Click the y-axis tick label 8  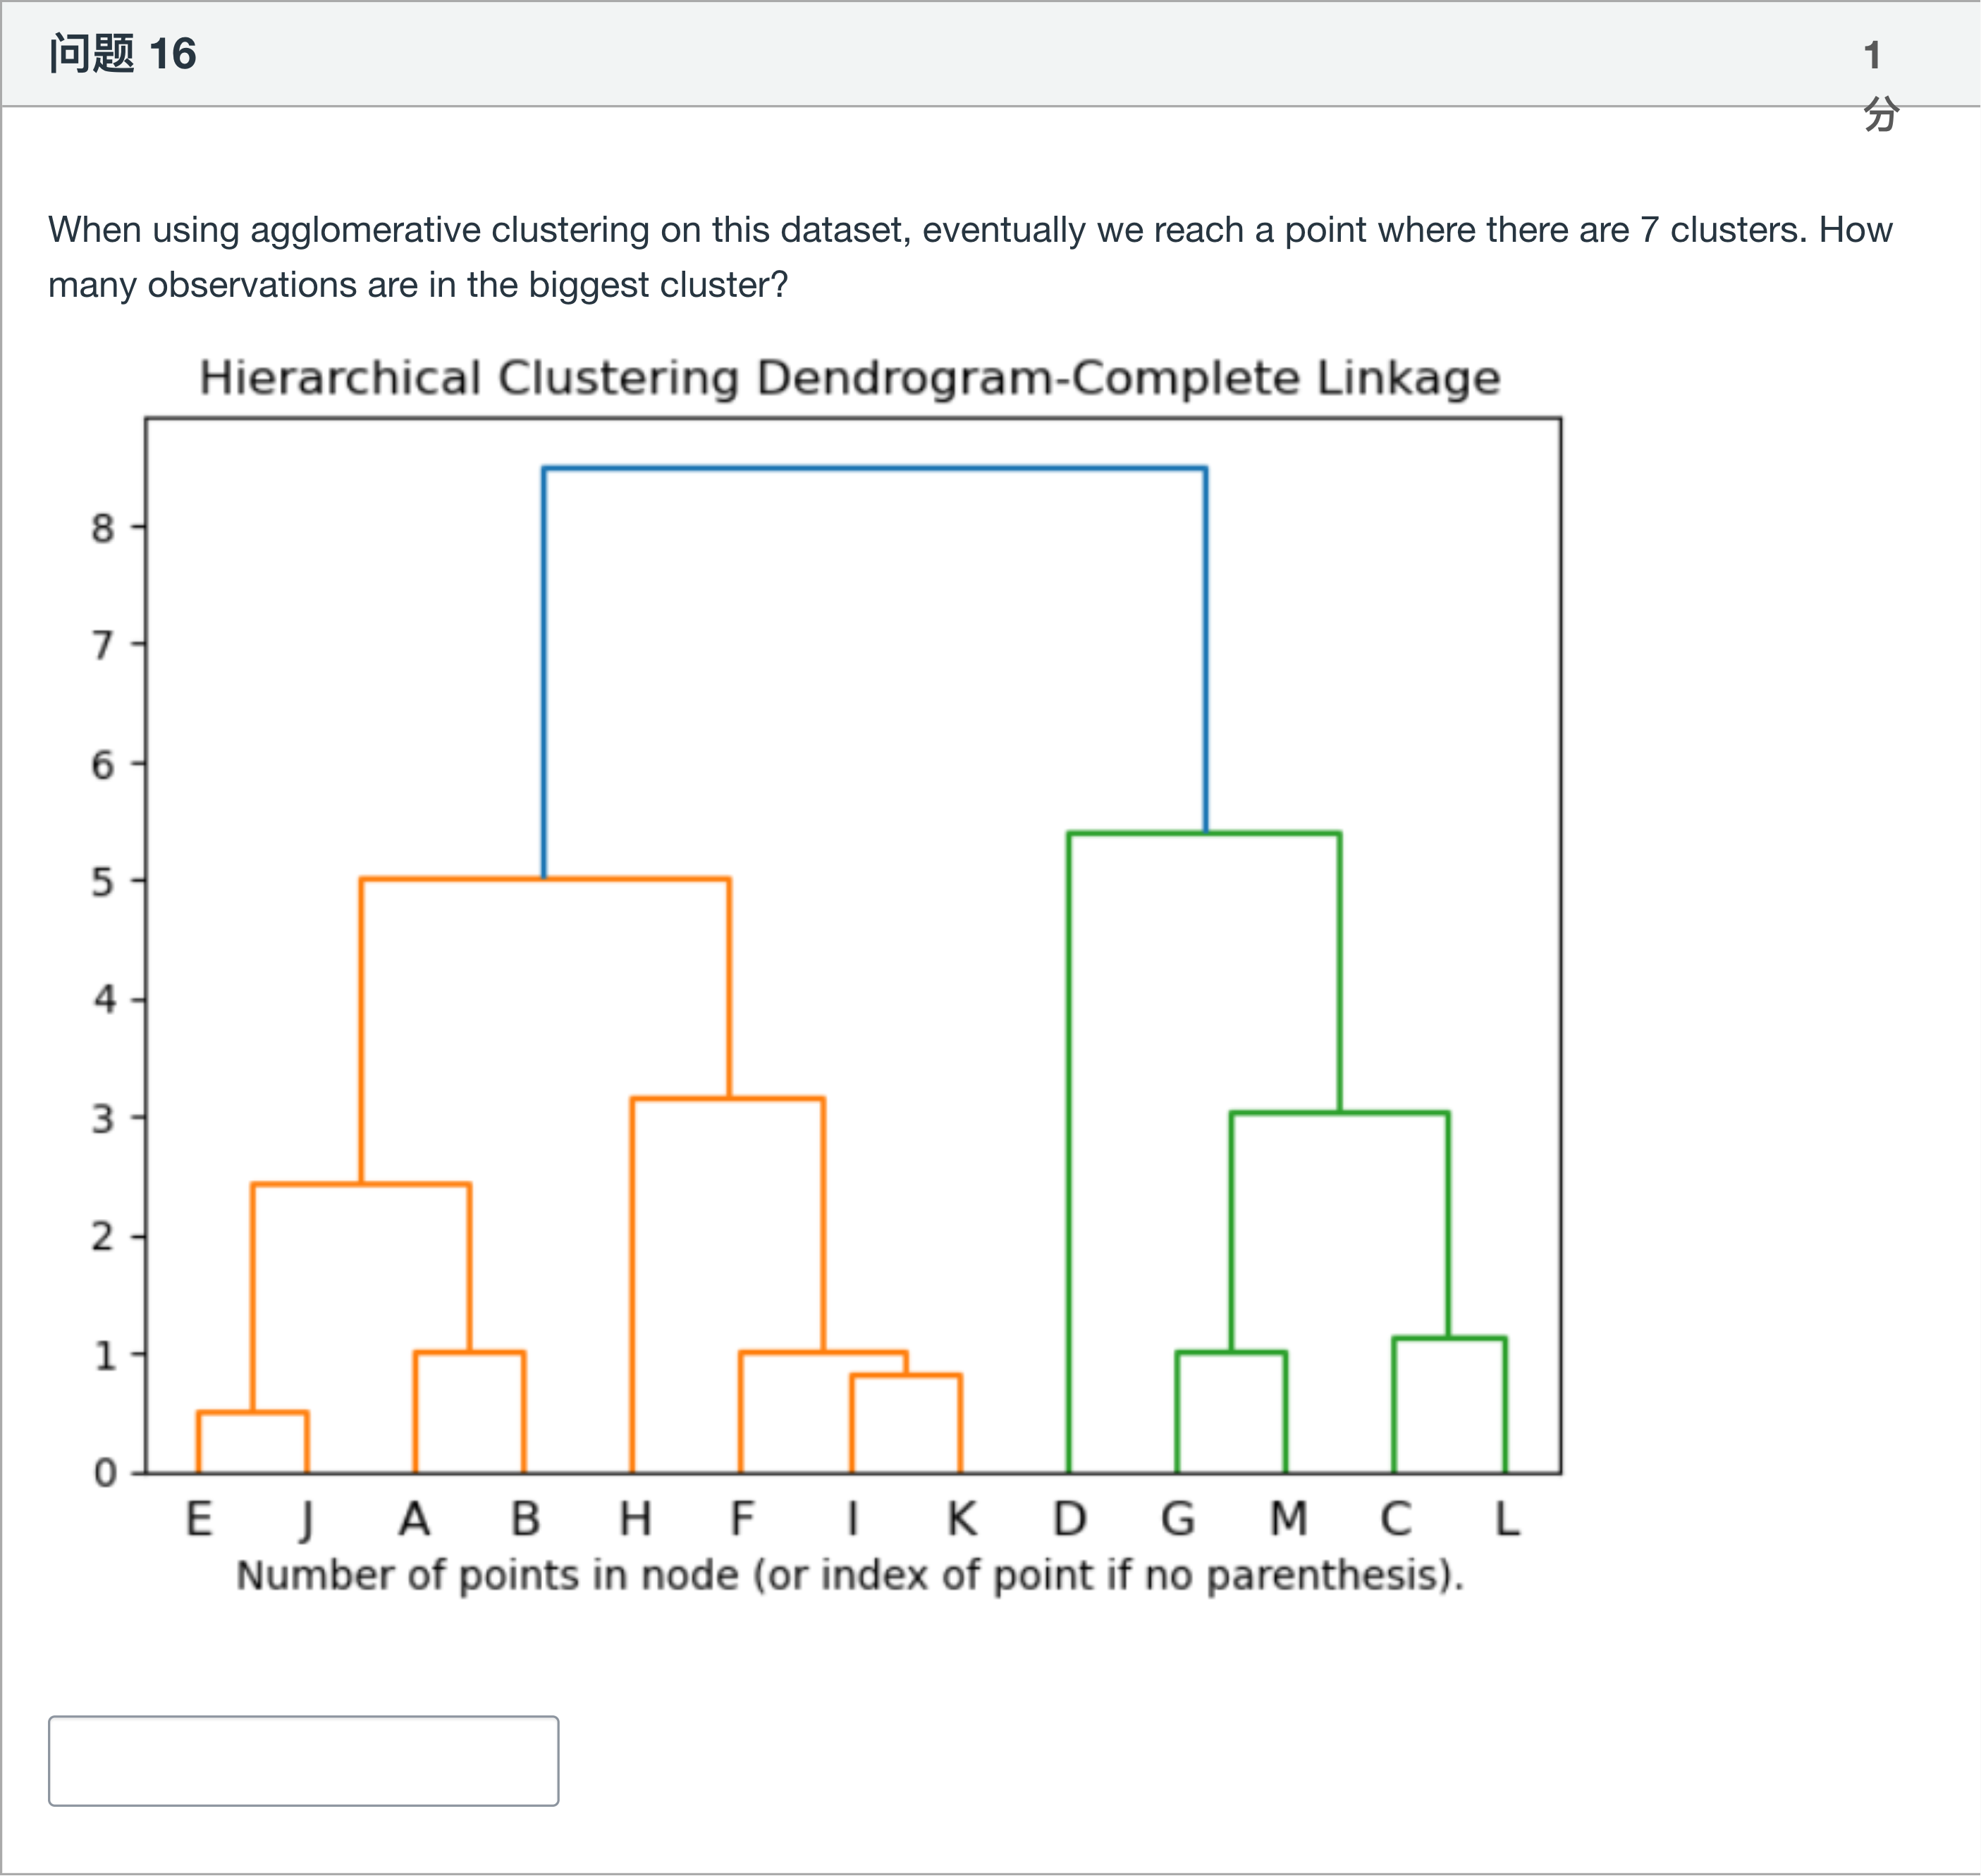(103, 528)
